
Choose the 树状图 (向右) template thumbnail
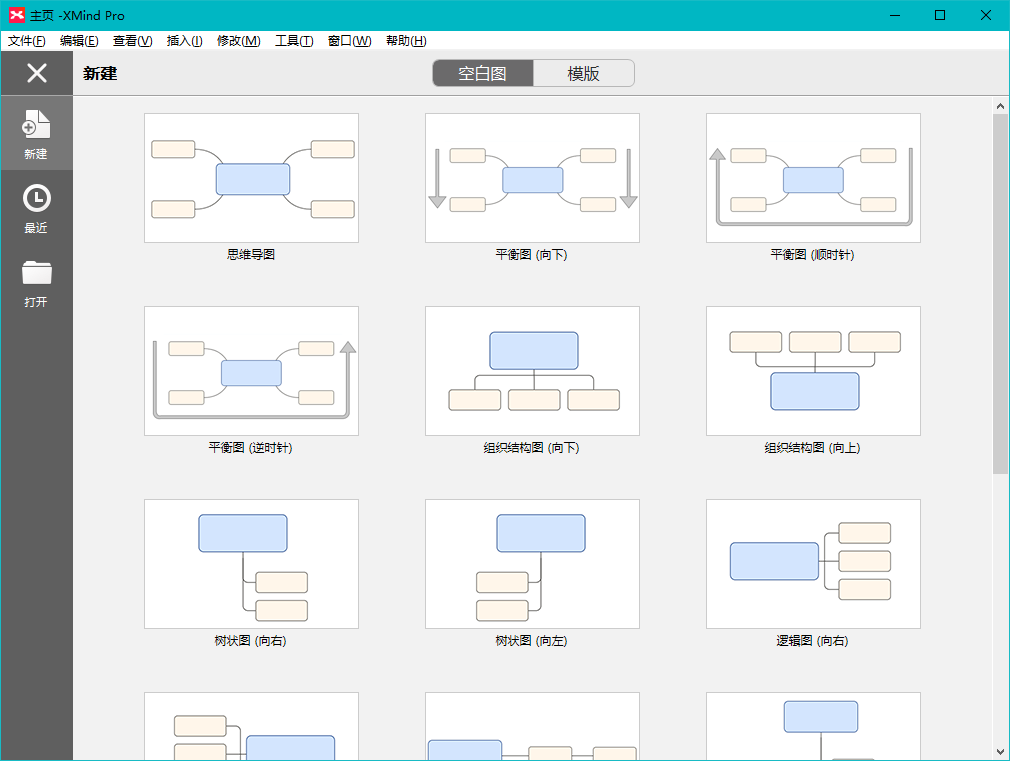click(251, 564)
